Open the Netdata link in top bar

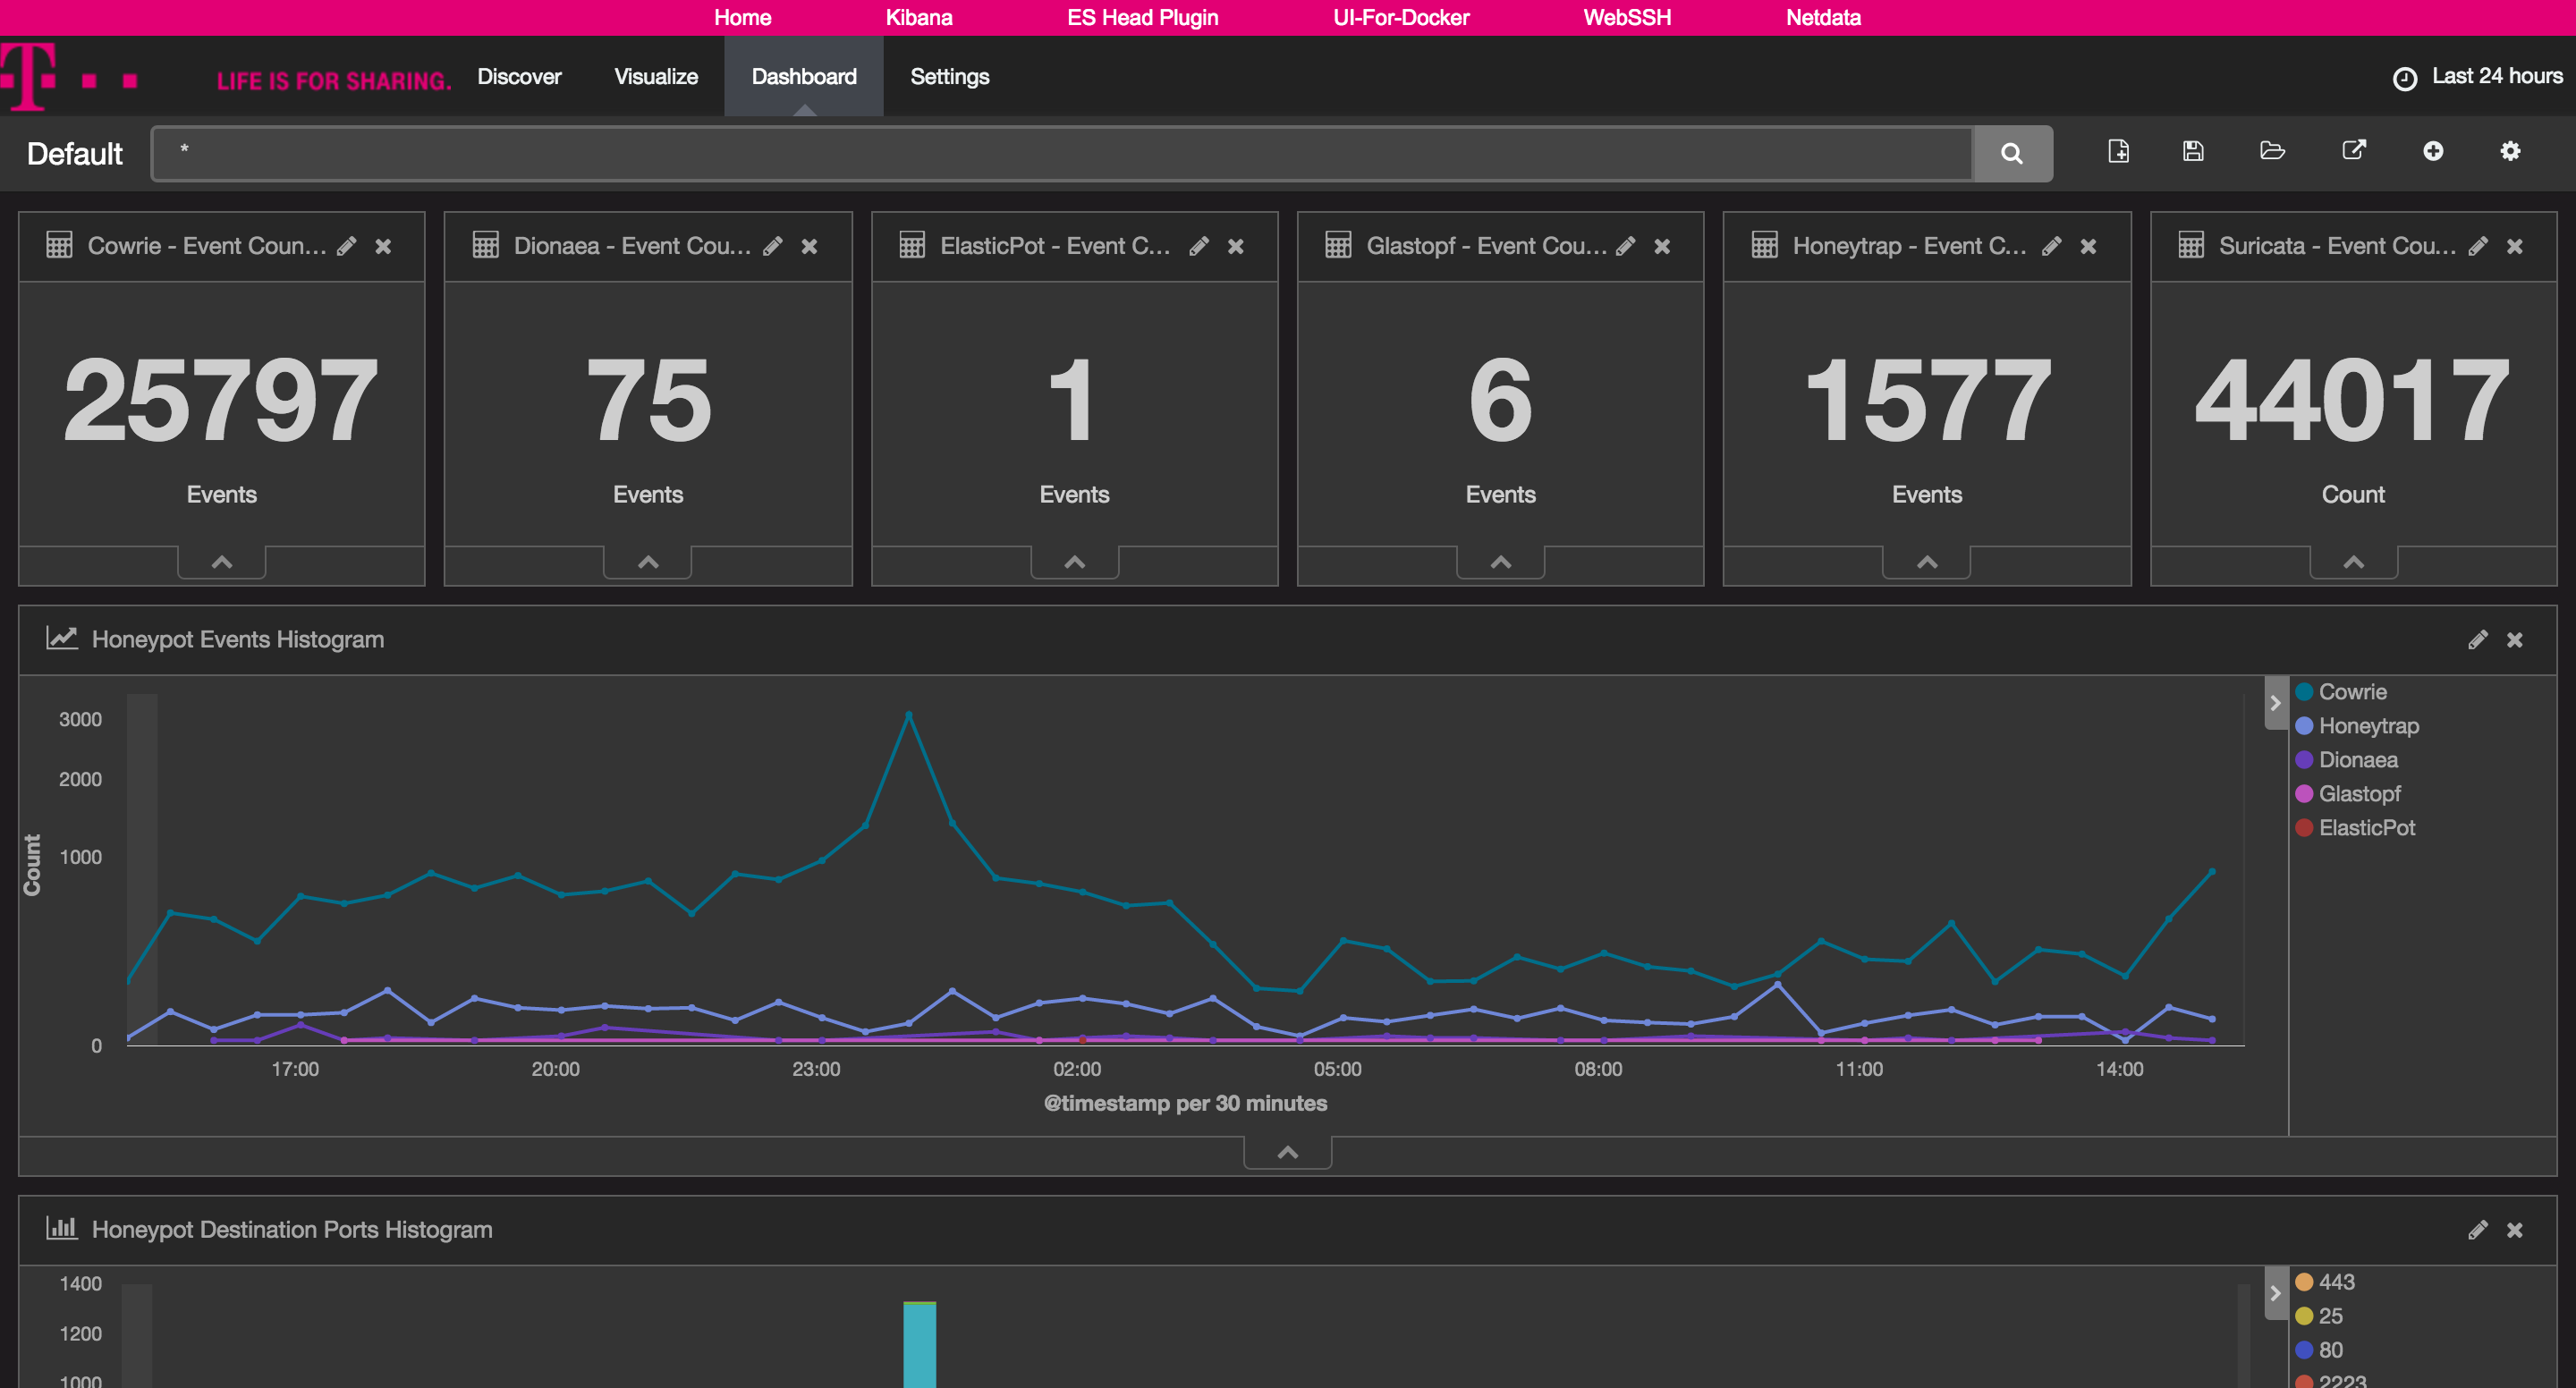[x=1823, y=17]
